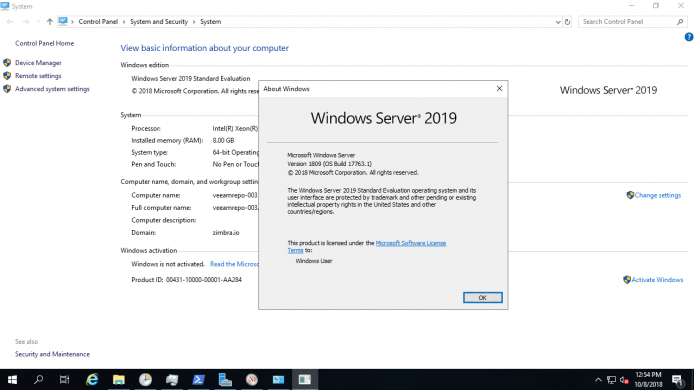Image resolution: width=694 pixels, height=390 pixels.
Task: Open Server Manager from the taskbar
Action: click(x=225, y=380)
